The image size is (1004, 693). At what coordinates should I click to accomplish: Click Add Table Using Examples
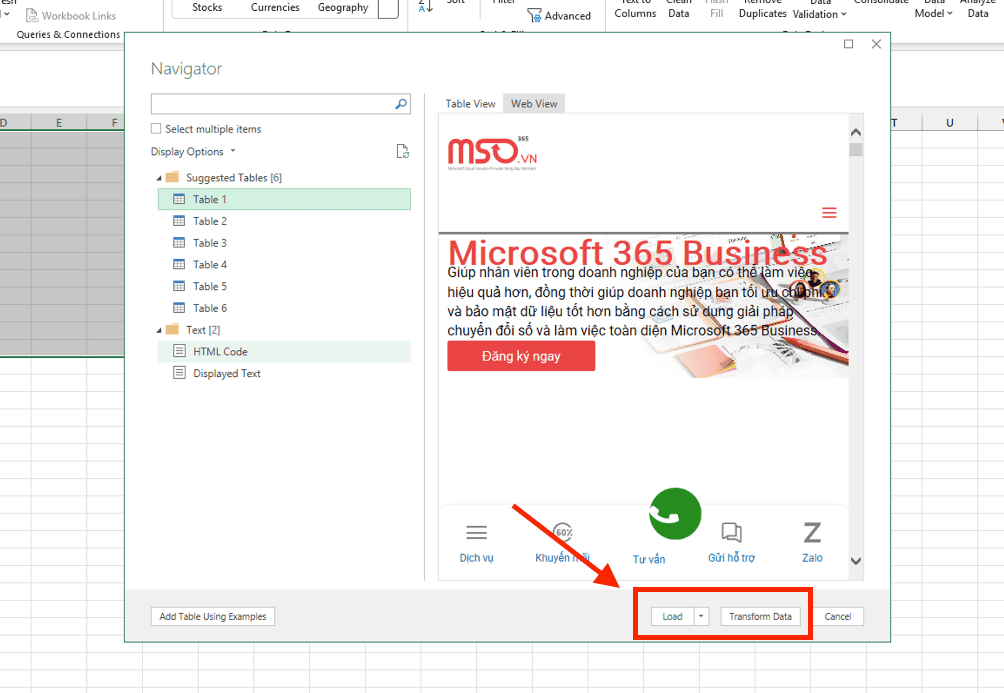point(213,616)
